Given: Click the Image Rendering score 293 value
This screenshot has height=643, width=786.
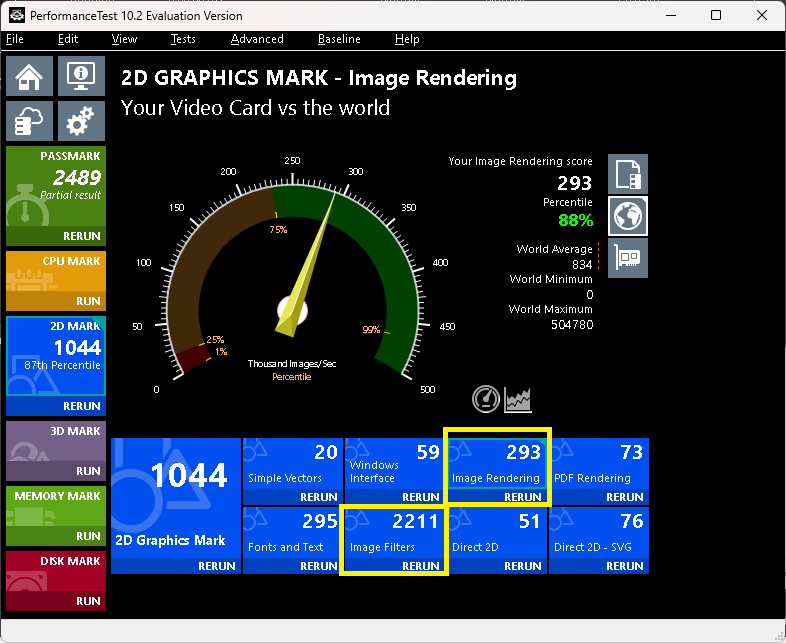Looking at the screenshot, I should (574, 183).
